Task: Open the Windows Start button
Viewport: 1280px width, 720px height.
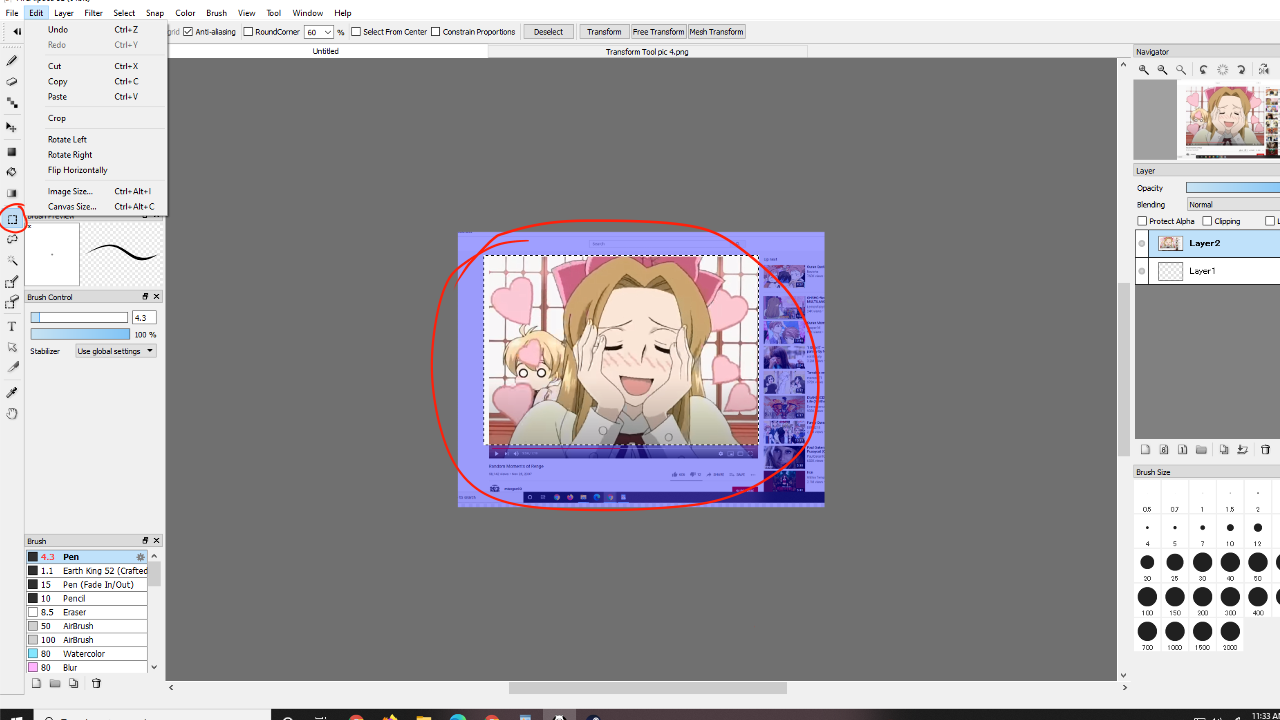Action: click(x=17, y=715)
